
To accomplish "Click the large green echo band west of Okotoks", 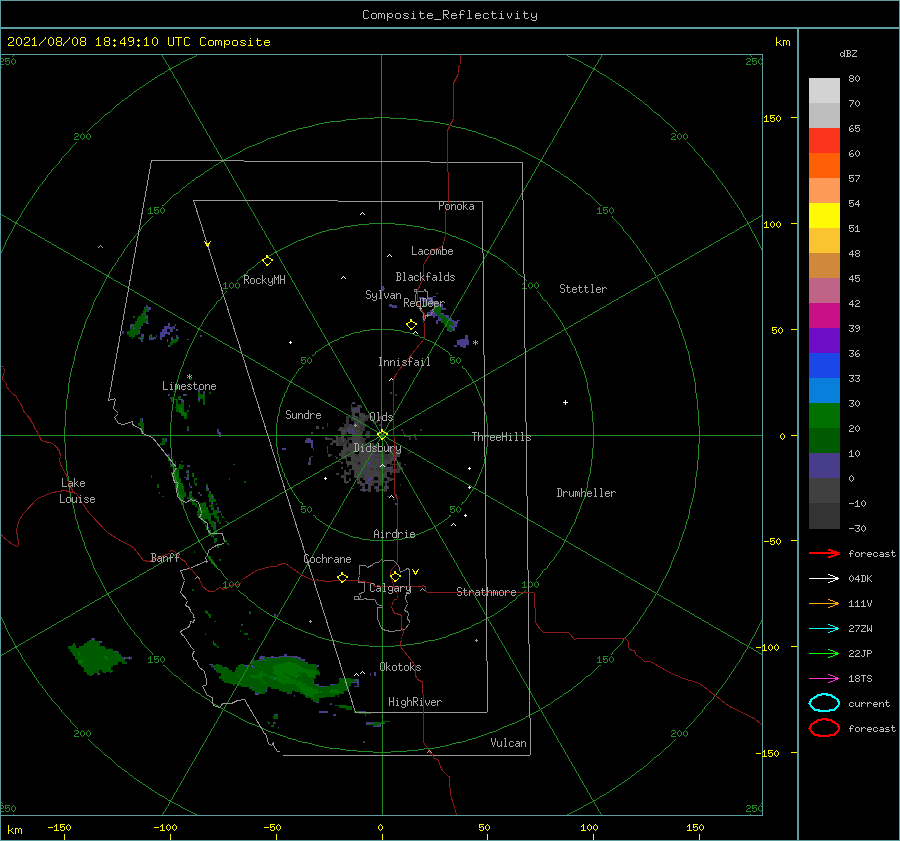I will click(x=281, y=676).
